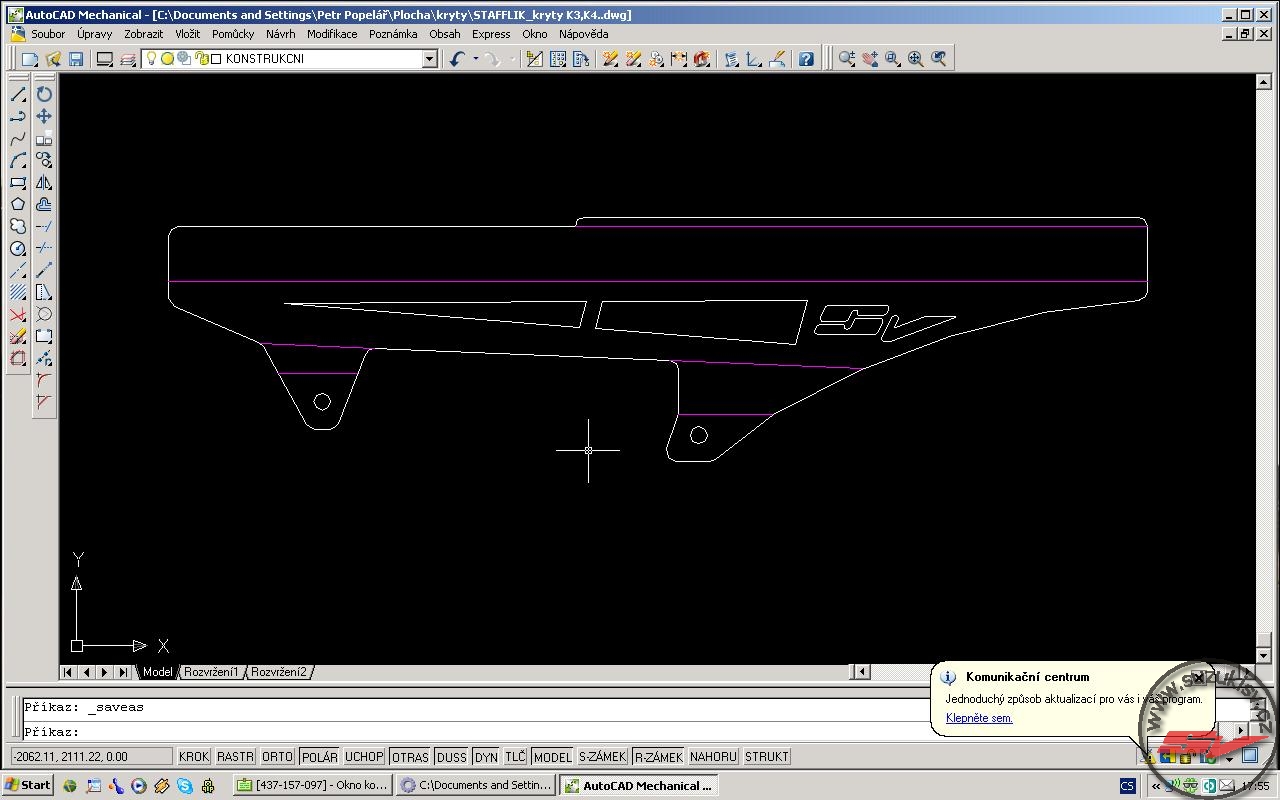The image size is (1280, 800).
Task: Click the Save diskette icon
Action: 76,59
